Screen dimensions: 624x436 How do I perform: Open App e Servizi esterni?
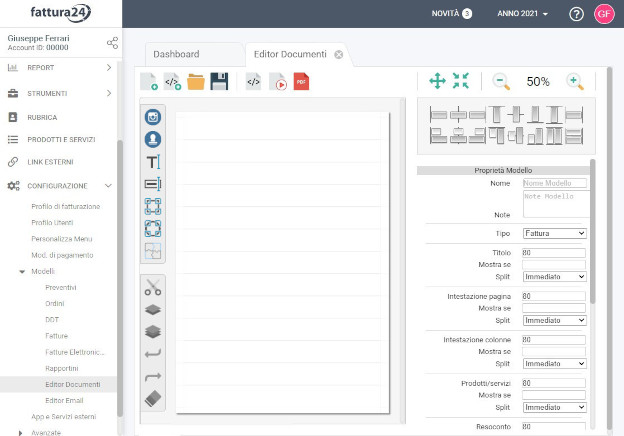pos(64,417)
